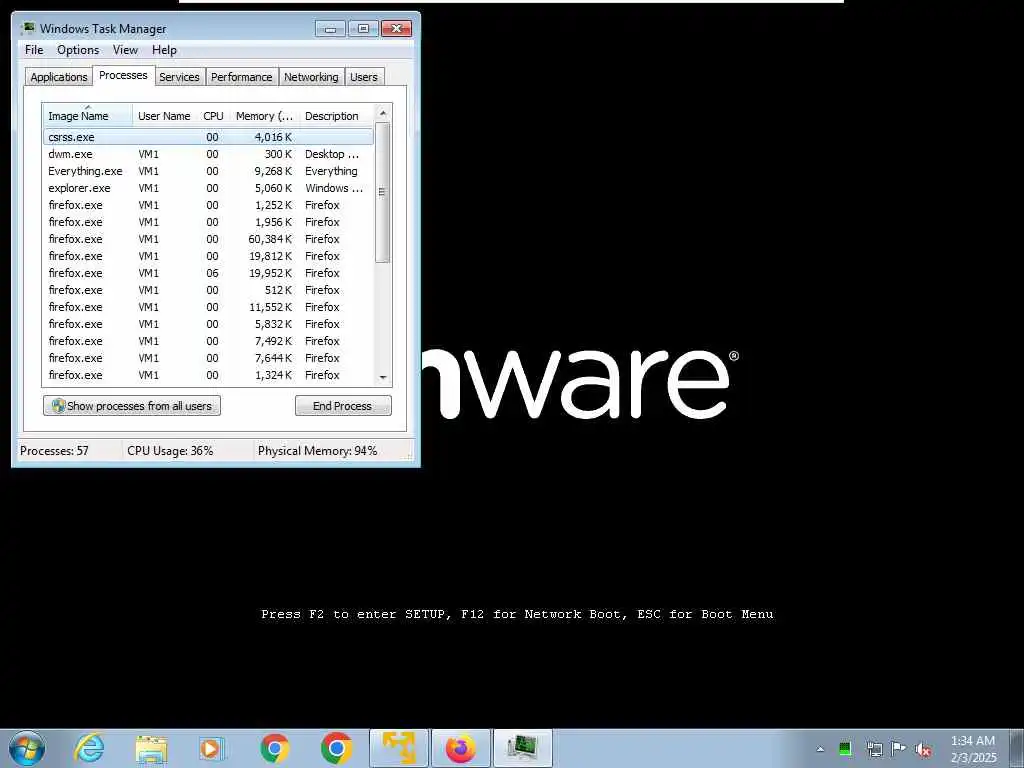Open the clock showing 1:34 AM
The width and height of the screenshot is (1024, 768).
coord(973,749)
